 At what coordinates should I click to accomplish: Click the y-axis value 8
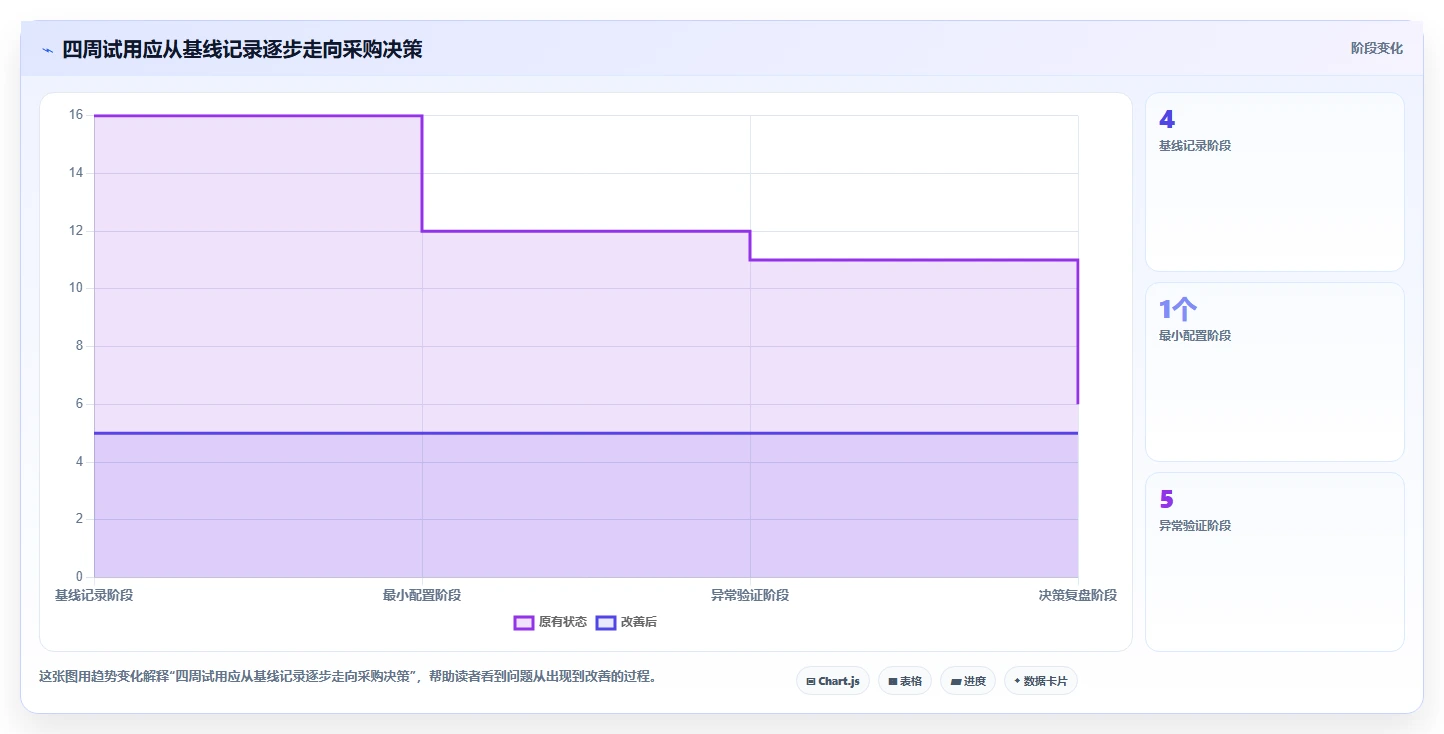click(x=79, y=346)
